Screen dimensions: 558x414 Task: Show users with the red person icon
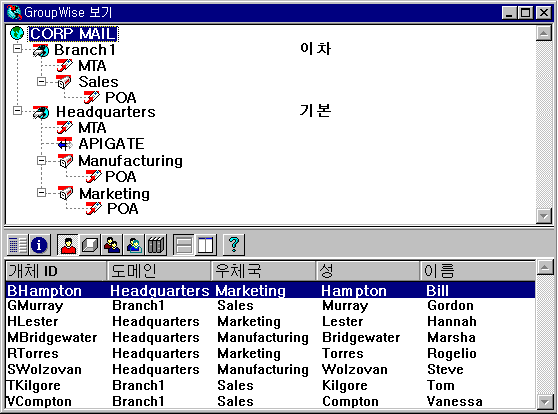(x=68, y=245)
